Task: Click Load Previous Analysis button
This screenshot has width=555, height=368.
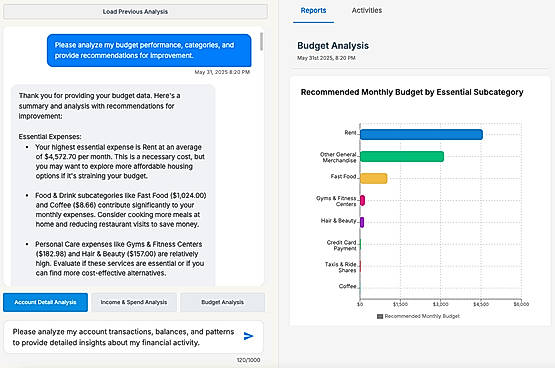Action: [135, 12]
